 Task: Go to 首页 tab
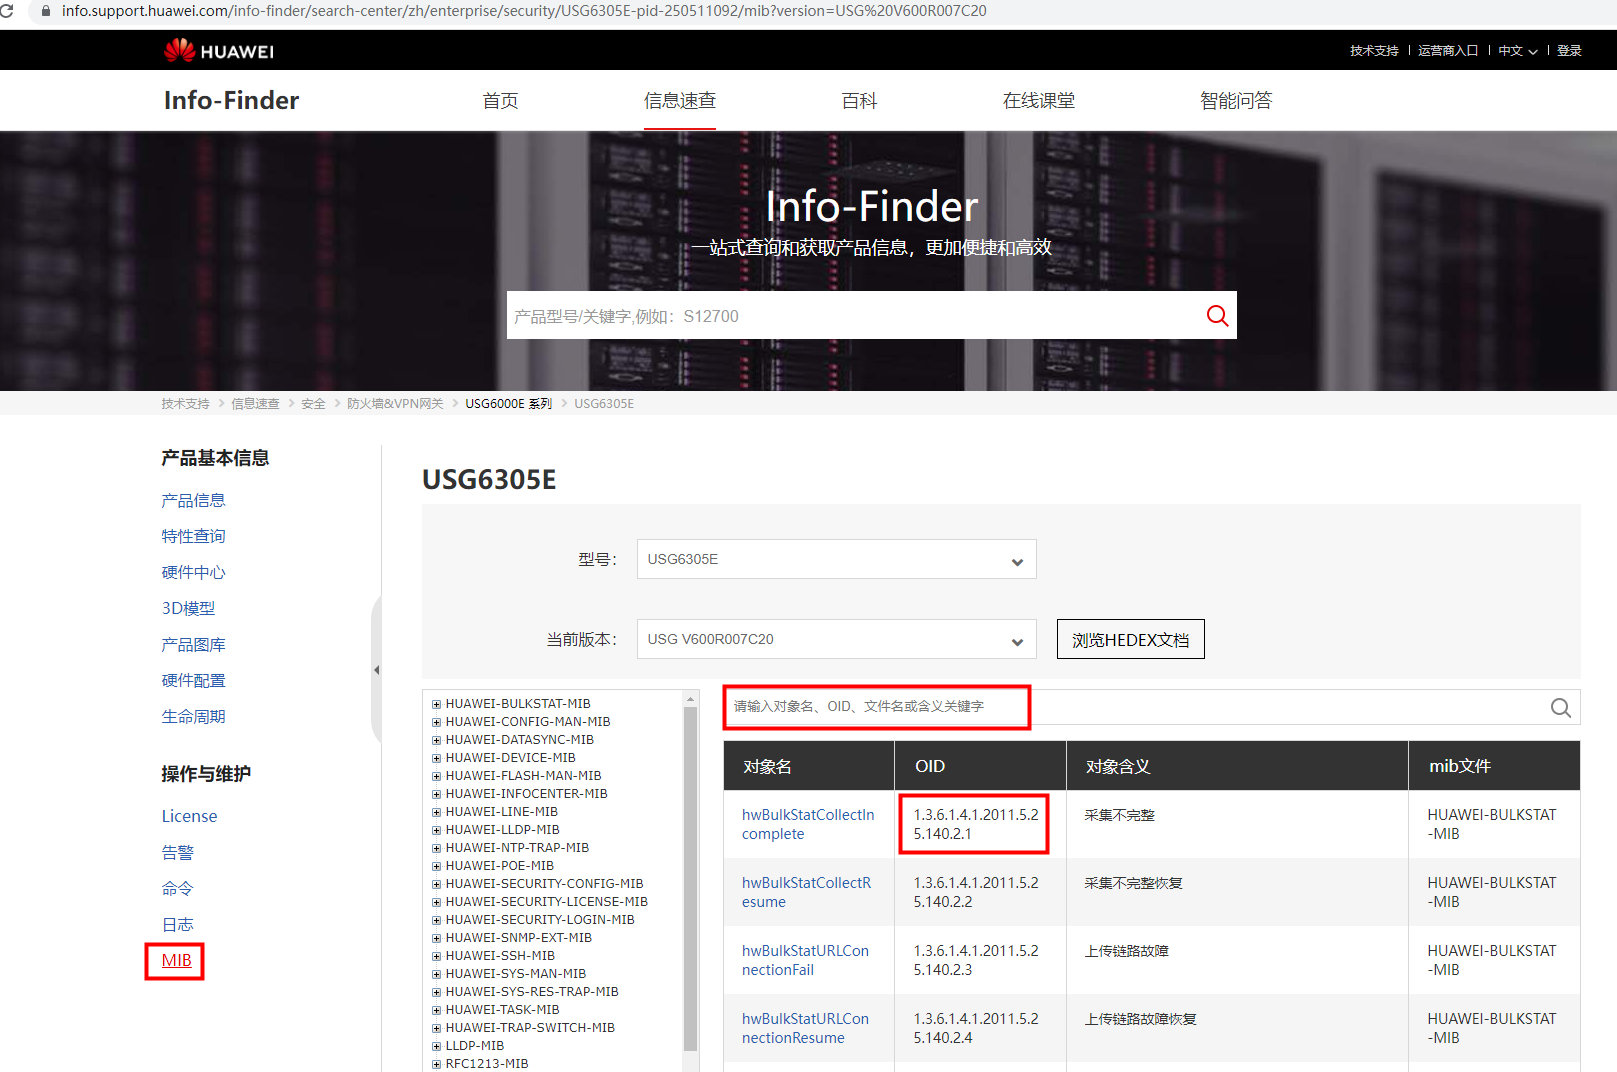point(500,100)
